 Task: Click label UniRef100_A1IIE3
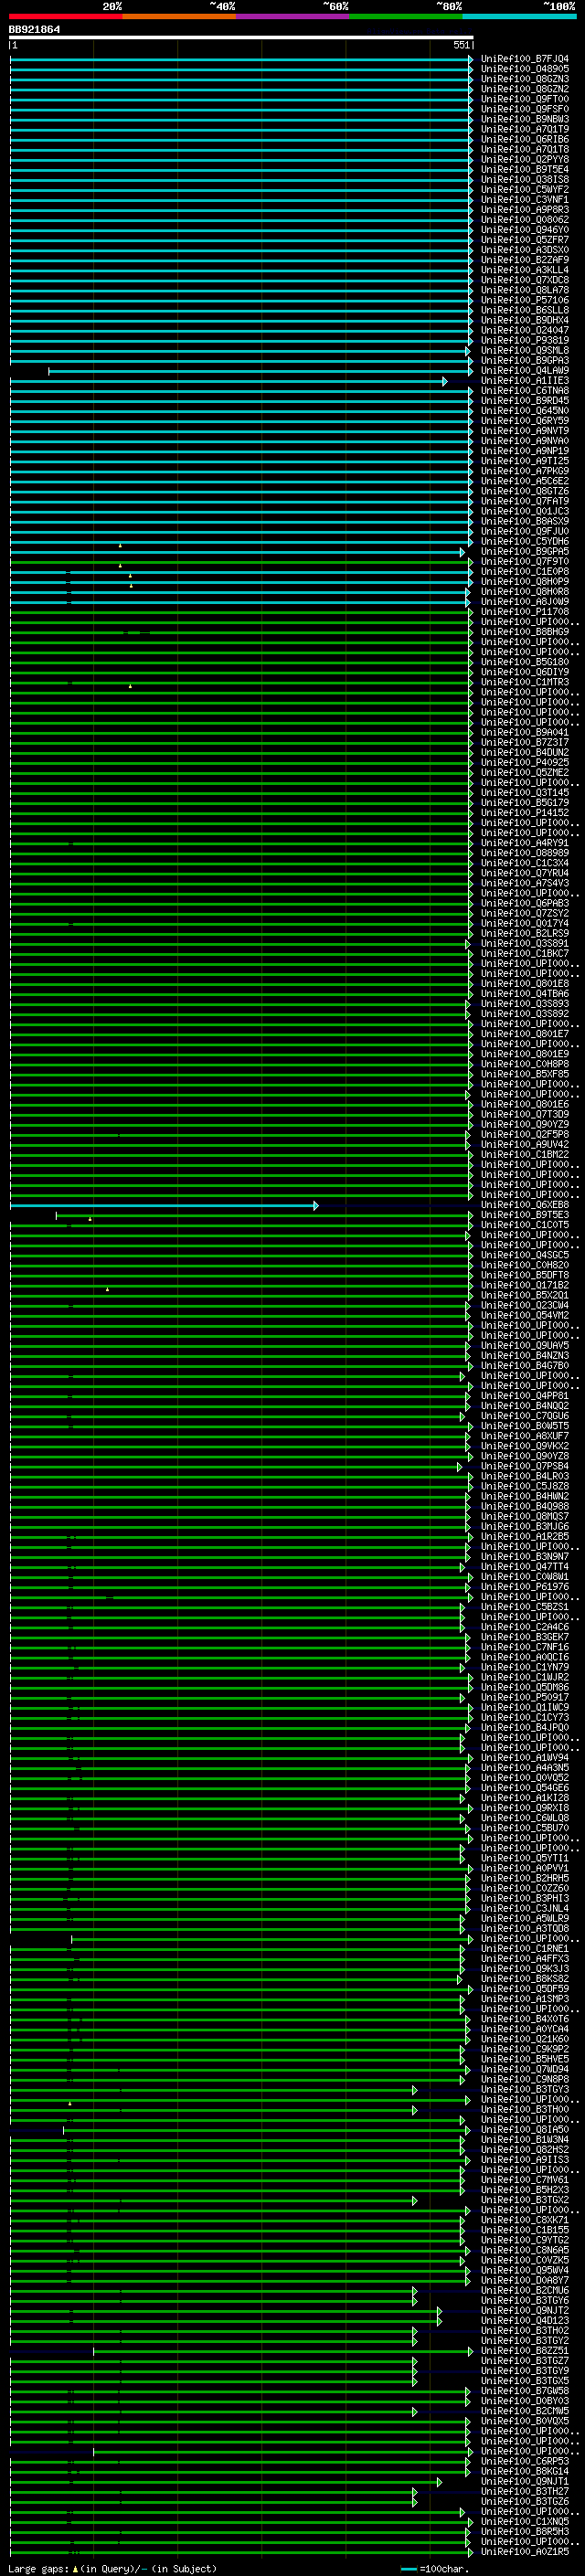click(525, 381)
